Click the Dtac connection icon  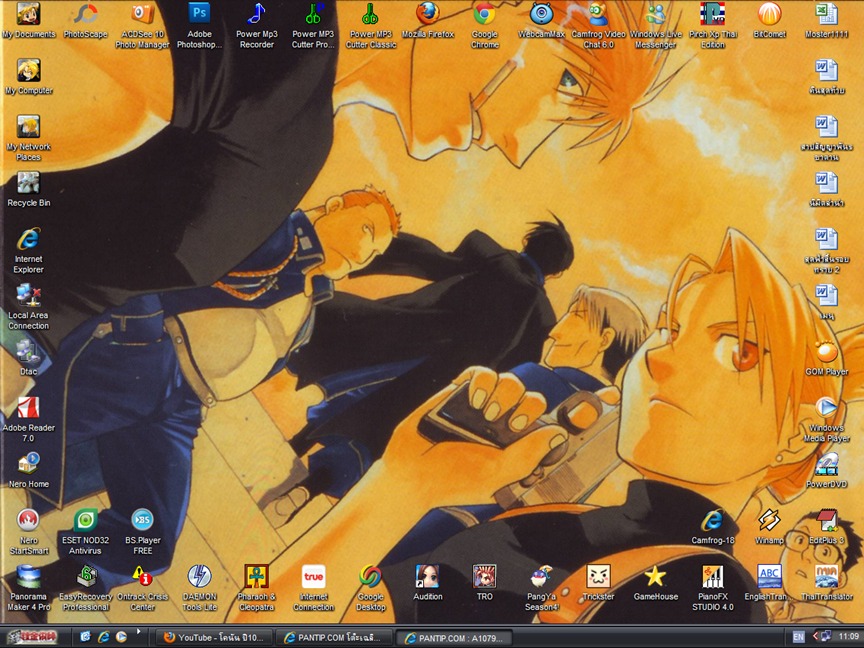coord(29,358)
